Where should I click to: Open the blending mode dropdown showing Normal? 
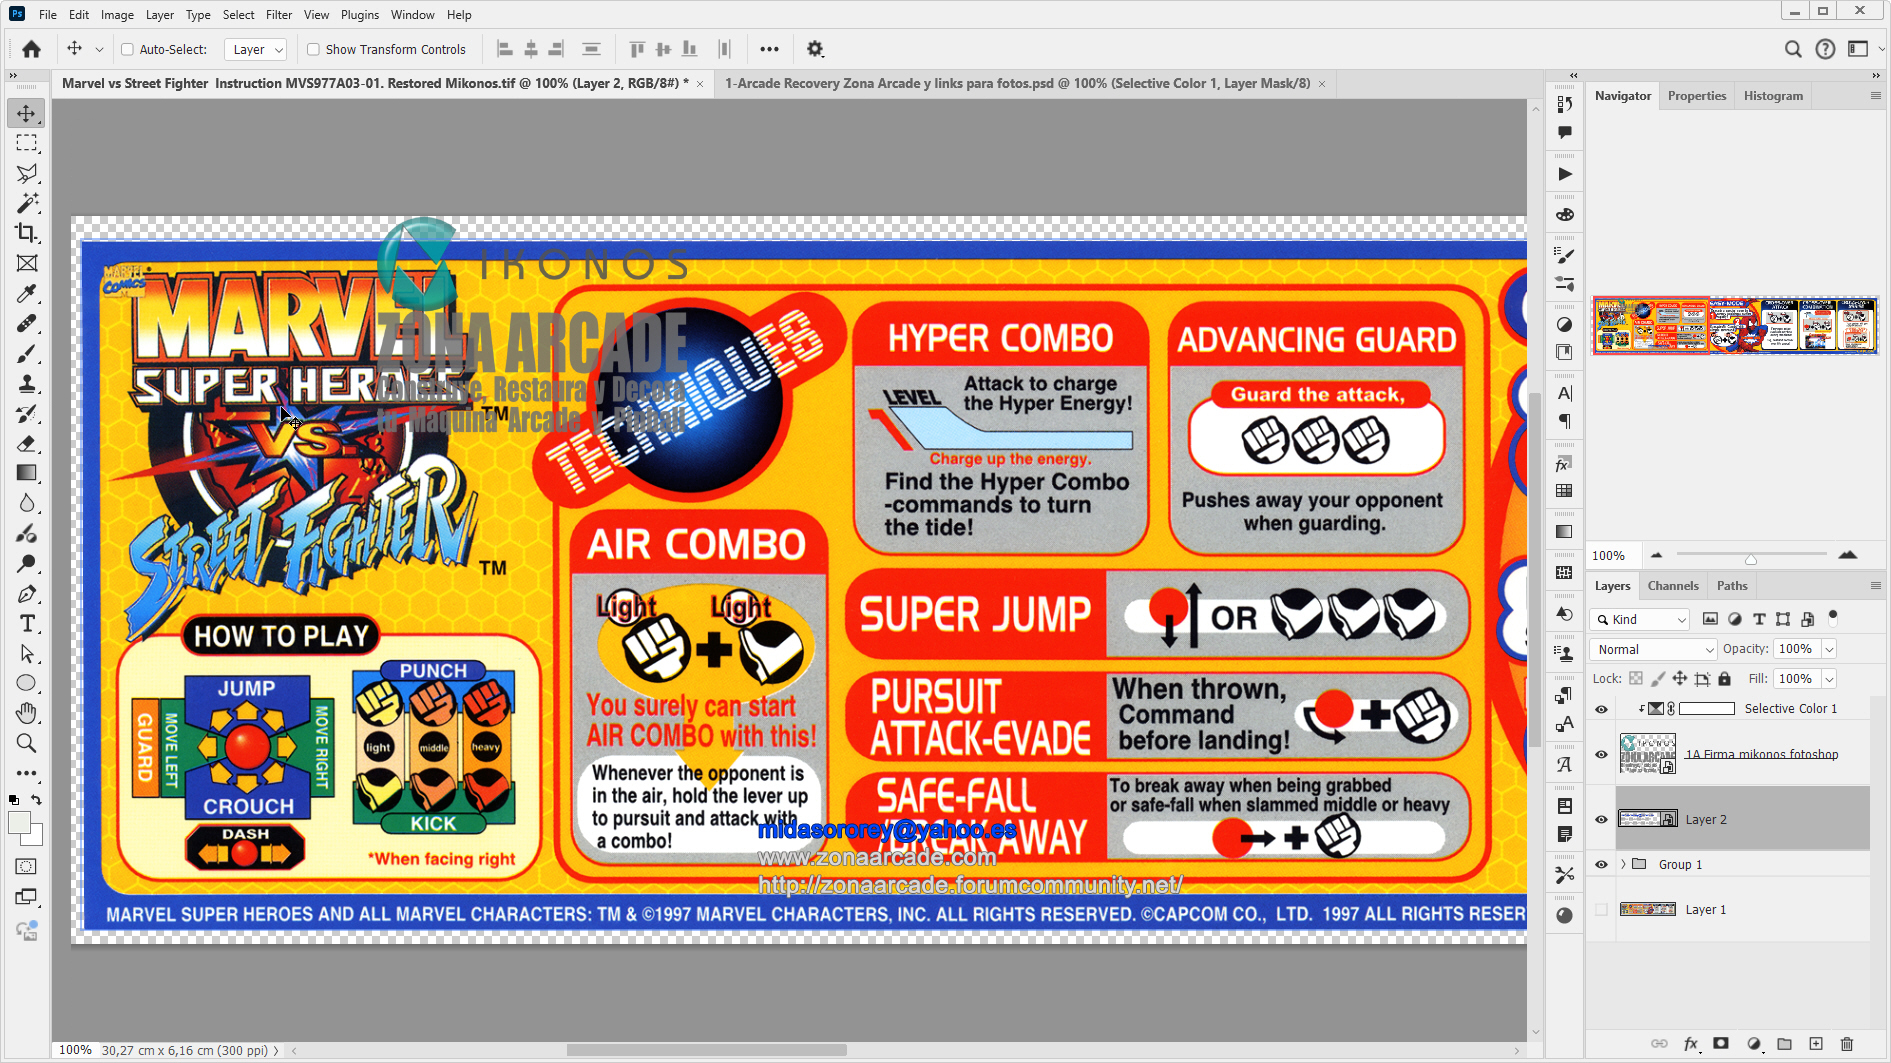click(x=1652, y=649)
